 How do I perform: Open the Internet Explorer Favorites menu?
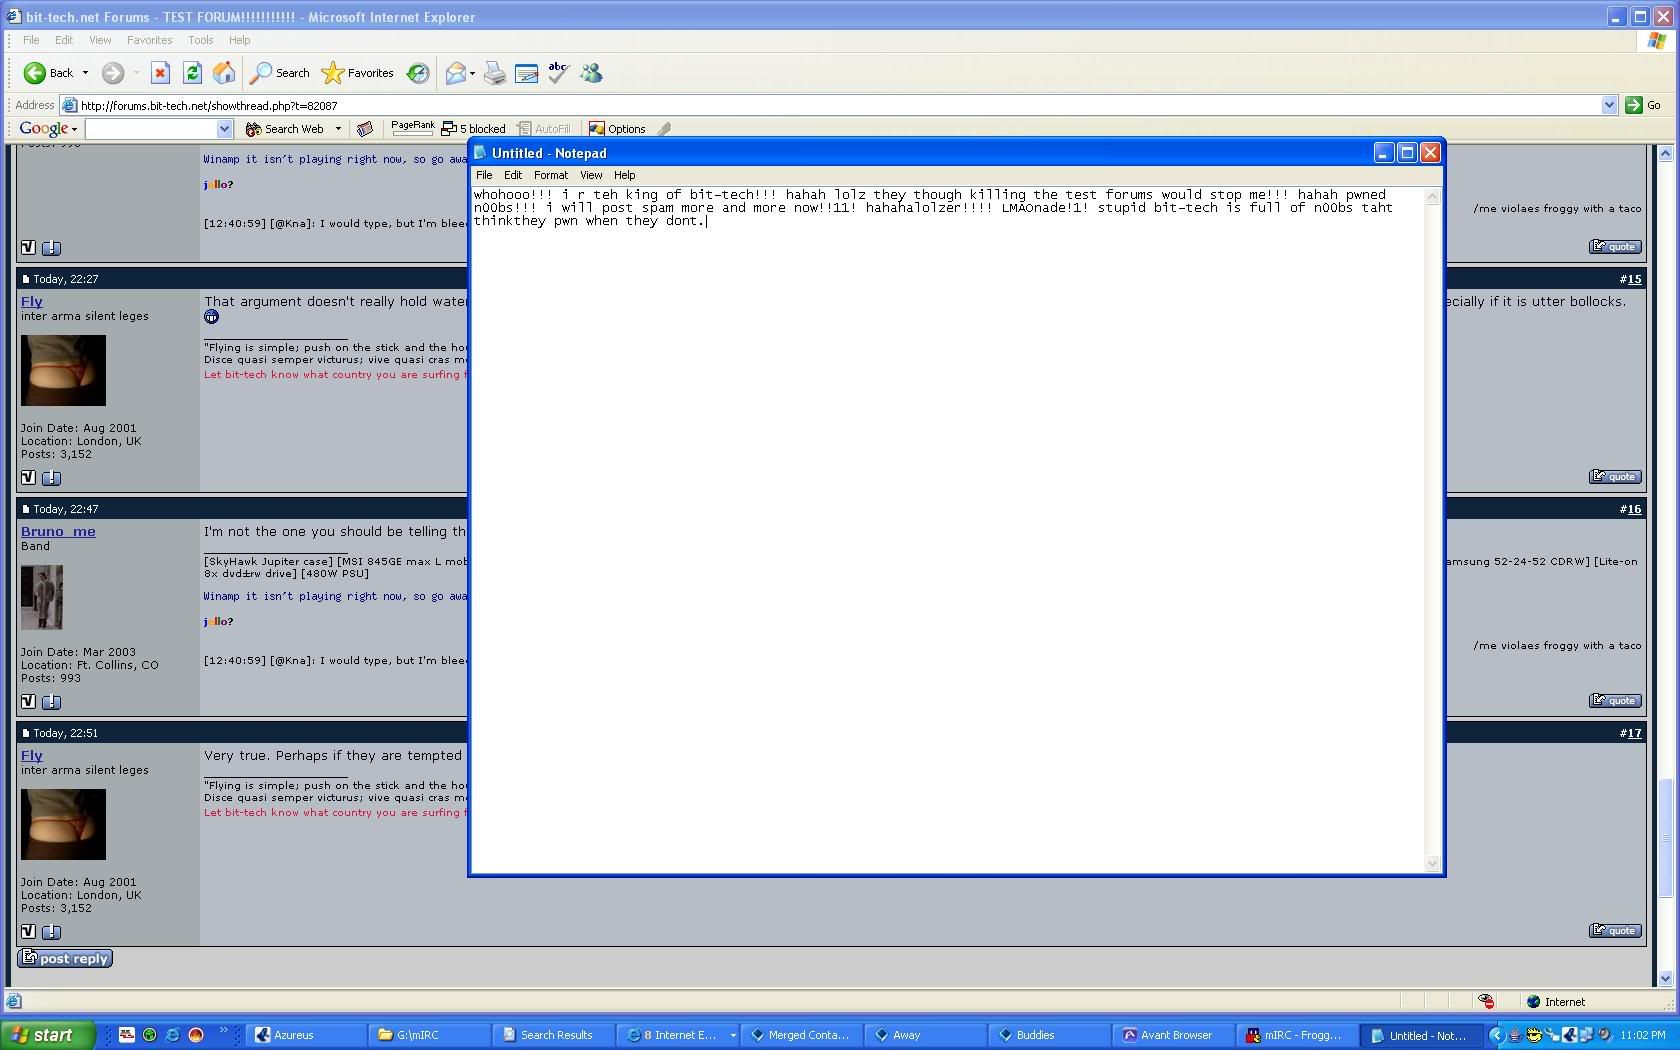149,40
